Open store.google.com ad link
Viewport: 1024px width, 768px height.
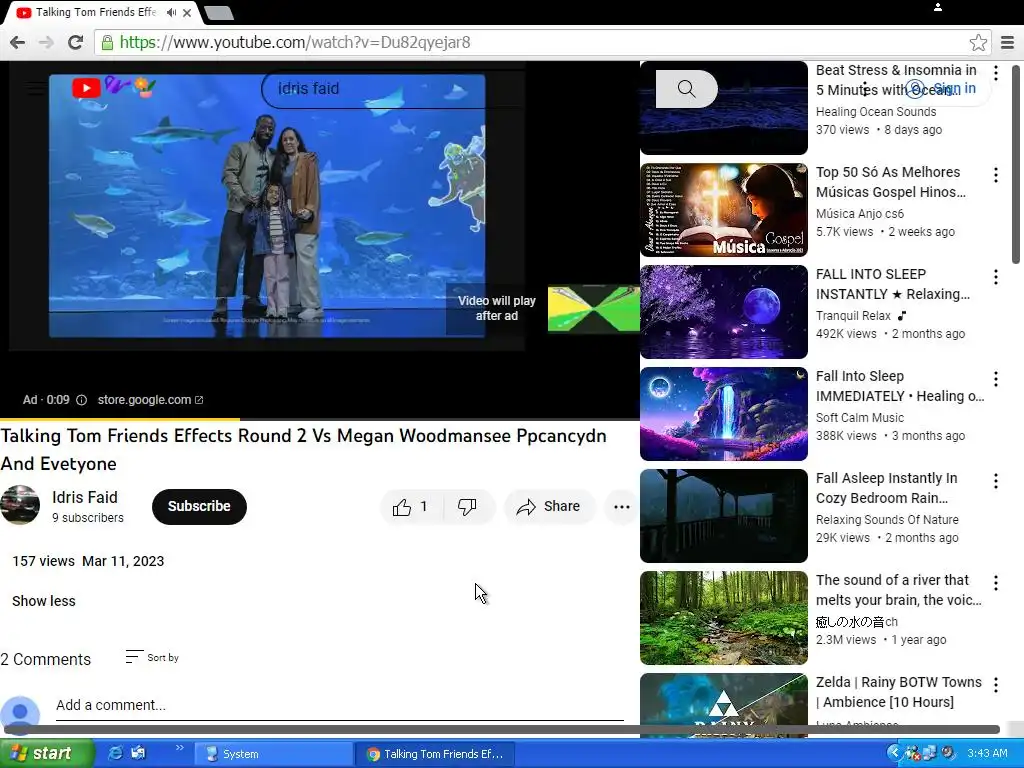coord(150,400)
